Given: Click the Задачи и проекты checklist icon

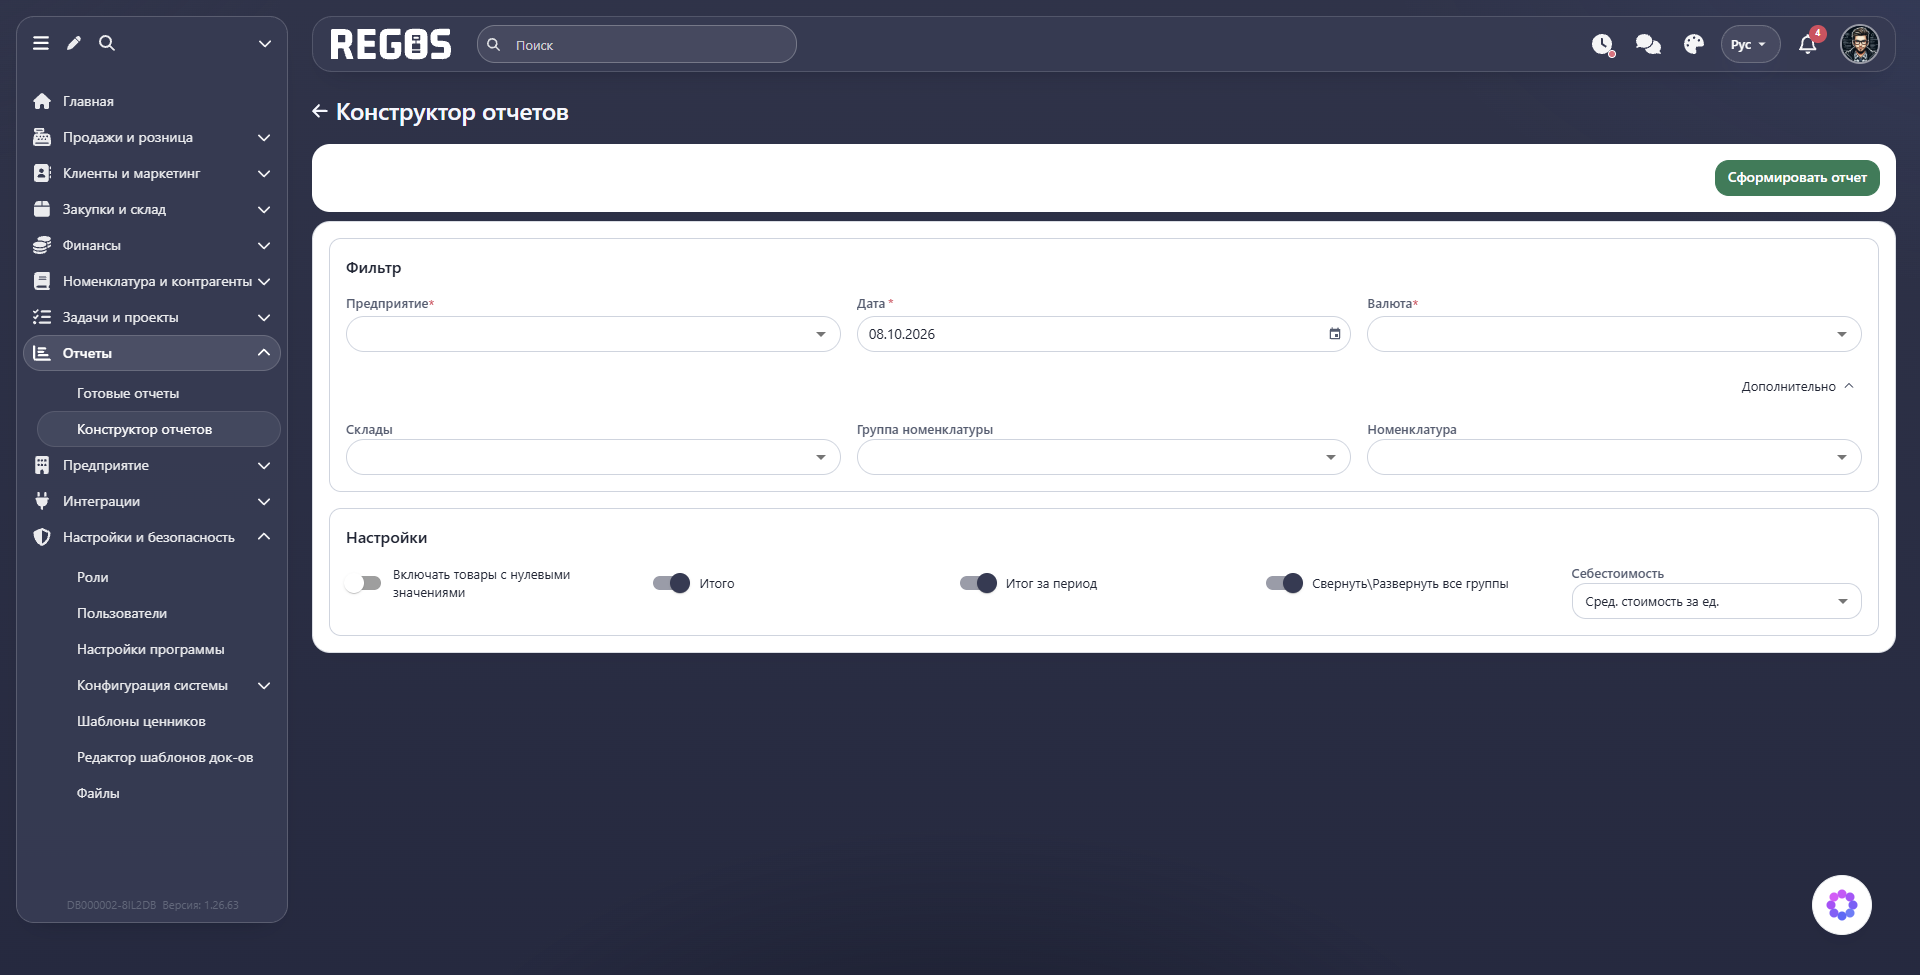Looking at the screenshot, I should click(42, 317).
